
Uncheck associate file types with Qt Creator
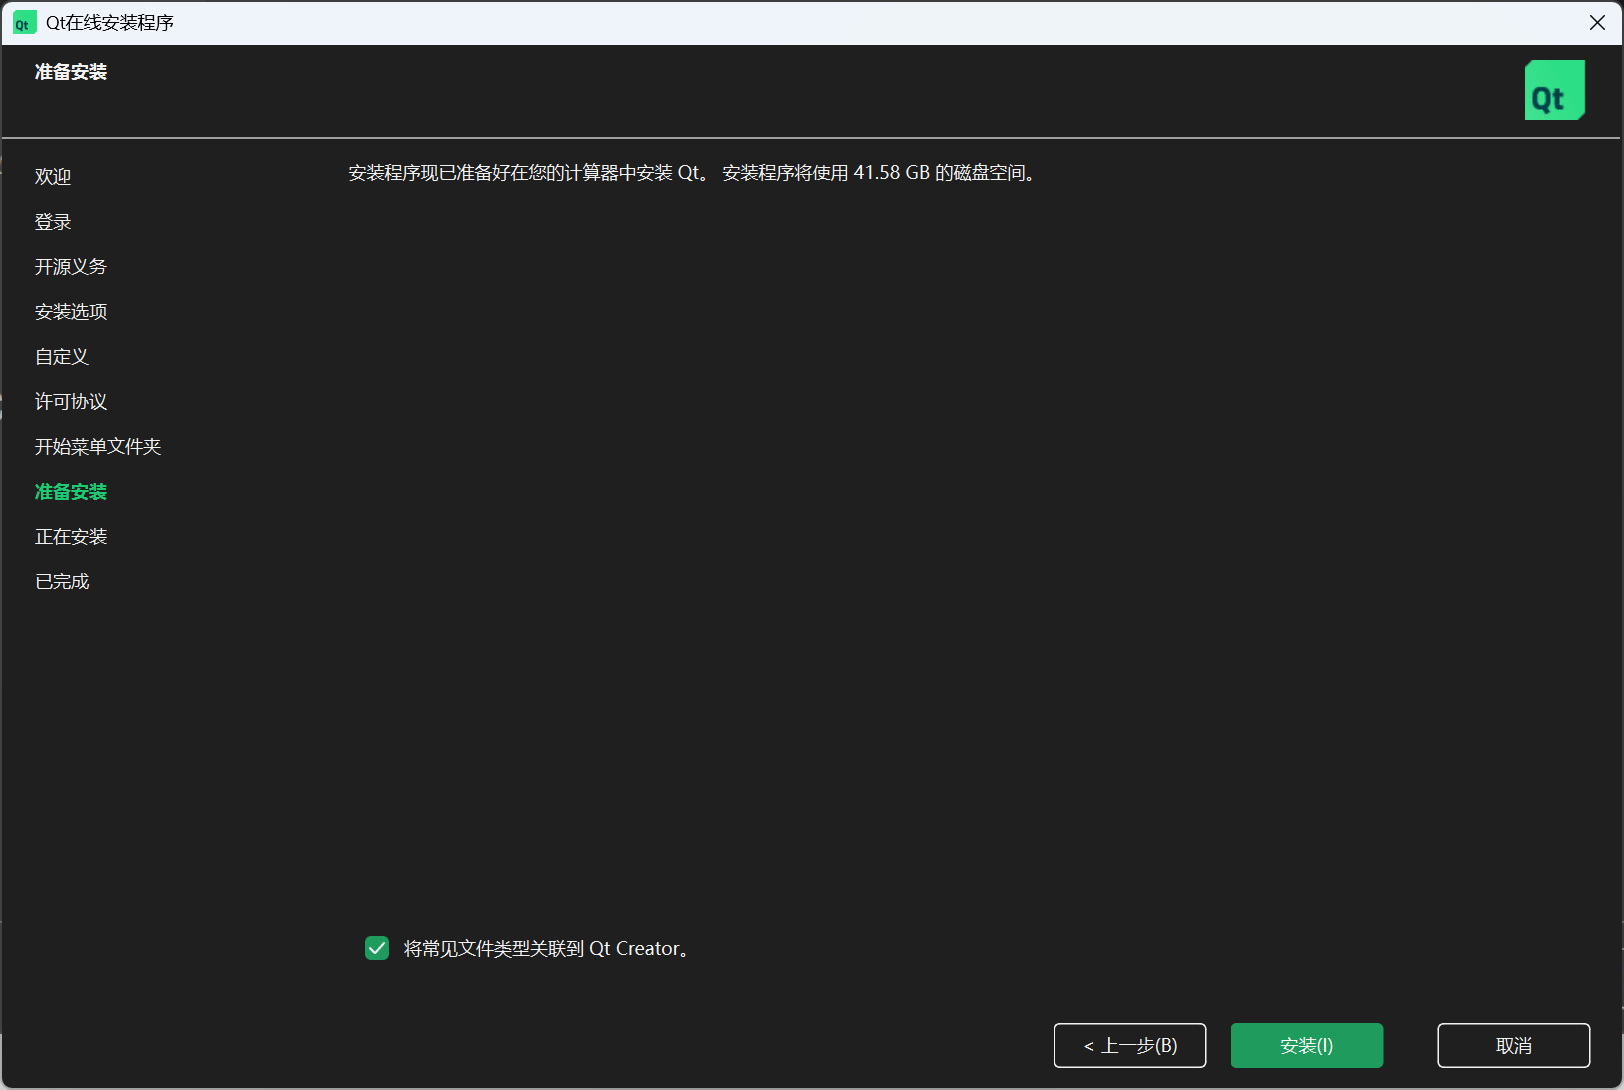(377, 948)
